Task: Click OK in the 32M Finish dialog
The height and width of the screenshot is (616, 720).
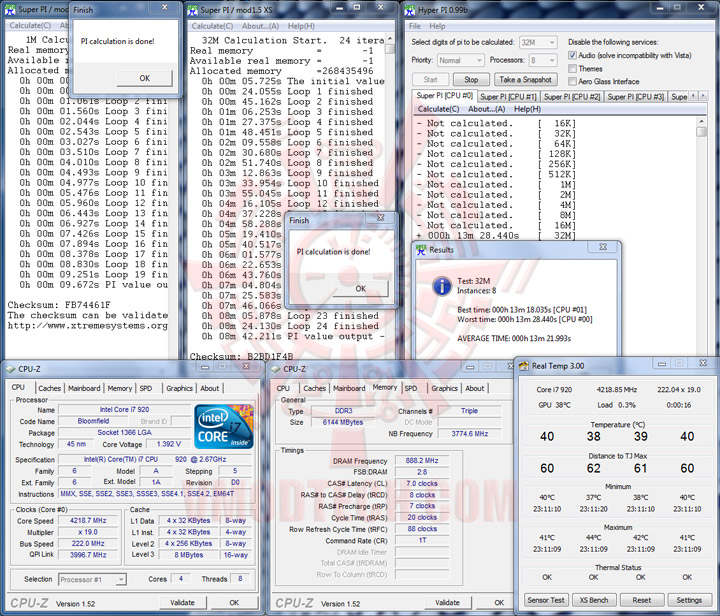Action: [x=360, y=288]
